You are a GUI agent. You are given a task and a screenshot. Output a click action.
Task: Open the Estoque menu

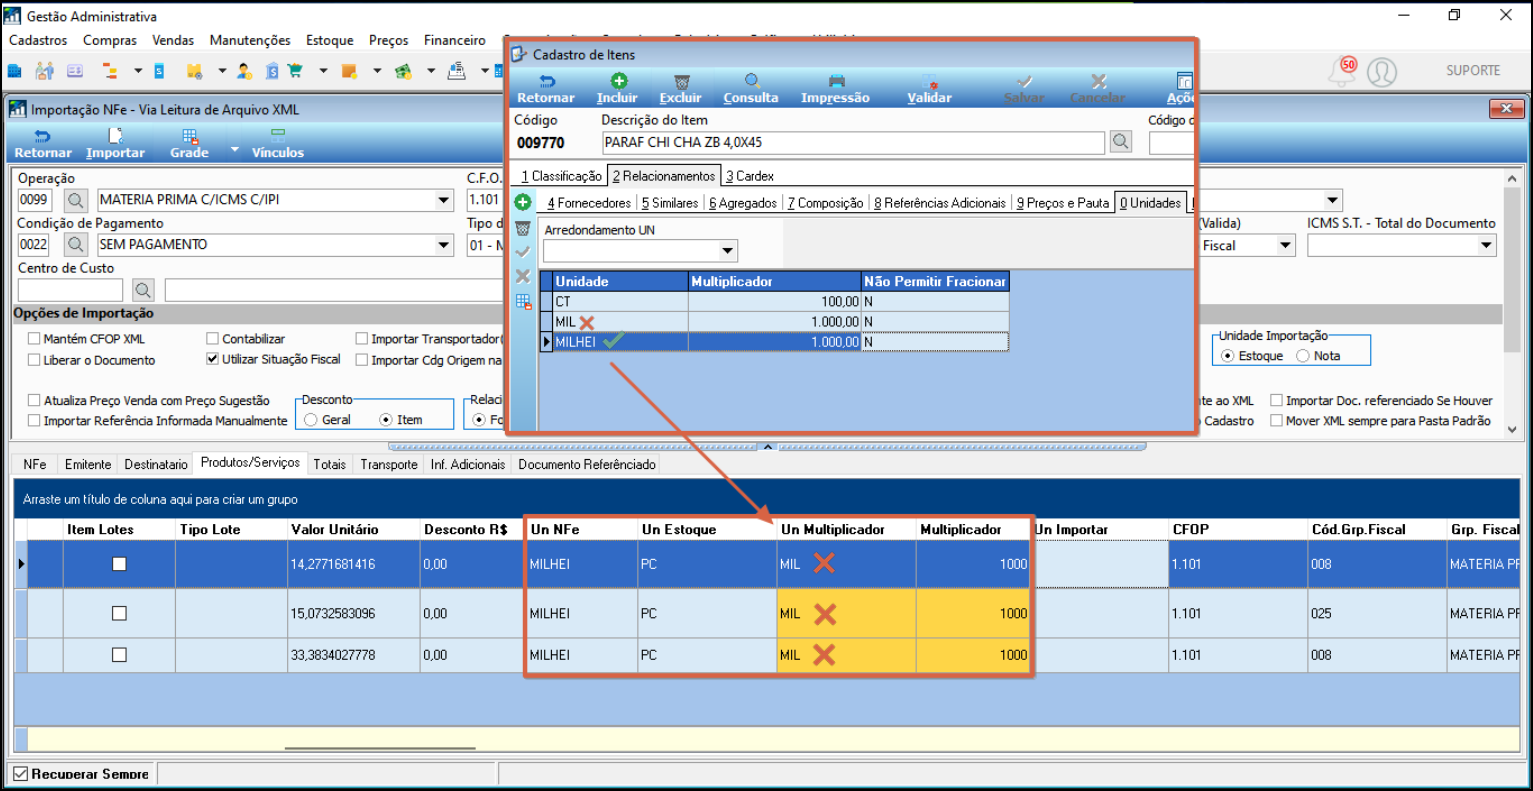point(330,40)
